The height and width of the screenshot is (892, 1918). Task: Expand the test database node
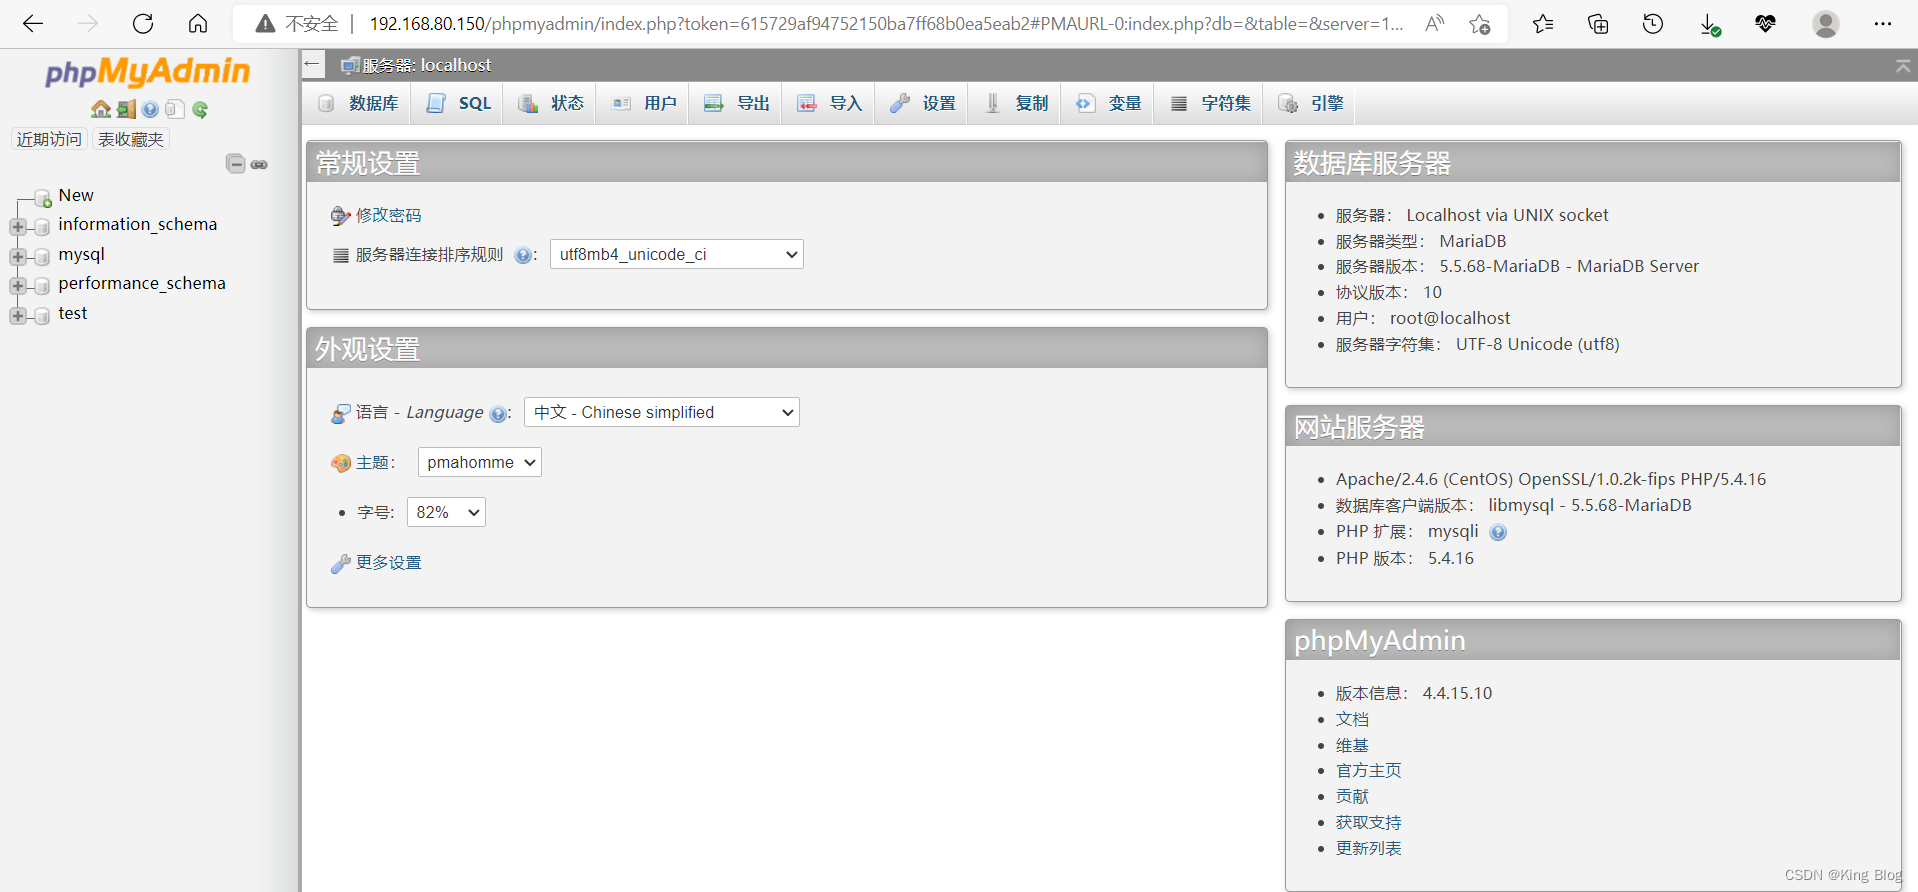click(18, 316)
